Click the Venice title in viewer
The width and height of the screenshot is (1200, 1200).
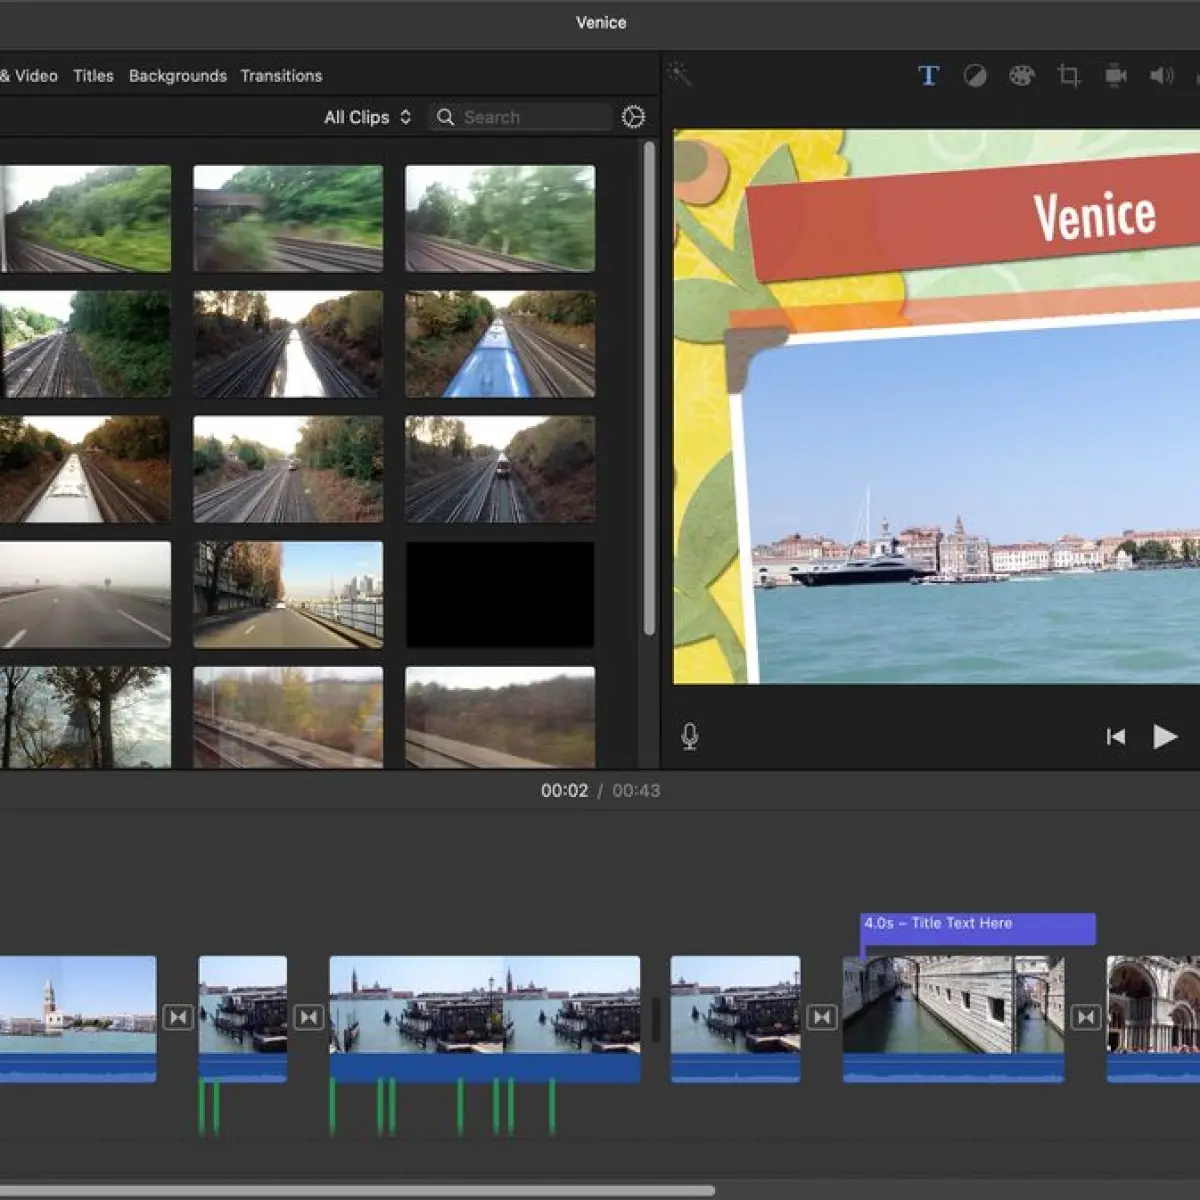[1094, 215]
